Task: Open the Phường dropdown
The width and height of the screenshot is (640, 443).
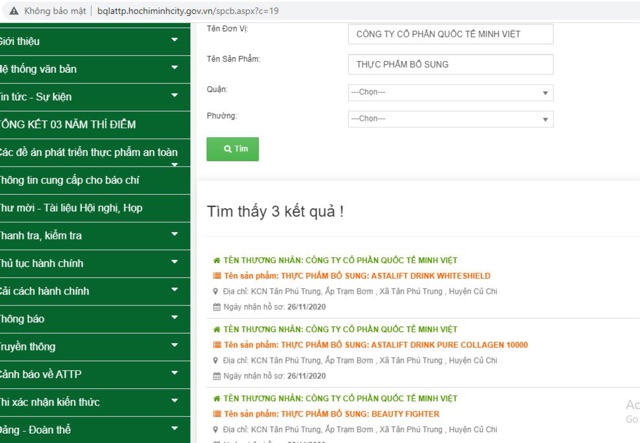Action: click(x=451, y=119)
